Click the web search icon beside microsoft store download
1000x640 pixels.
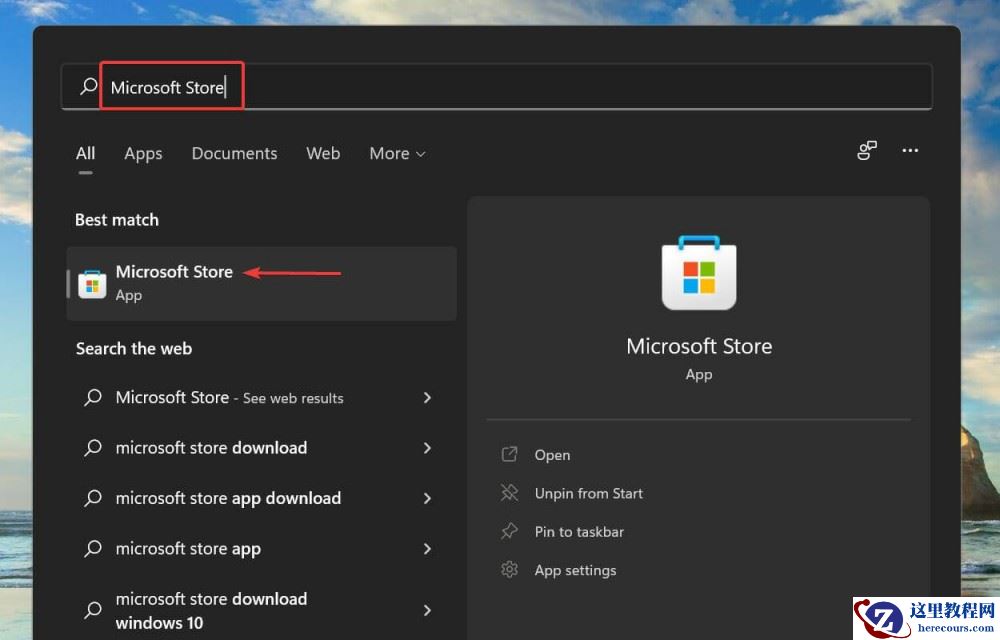tap(92, 448)
